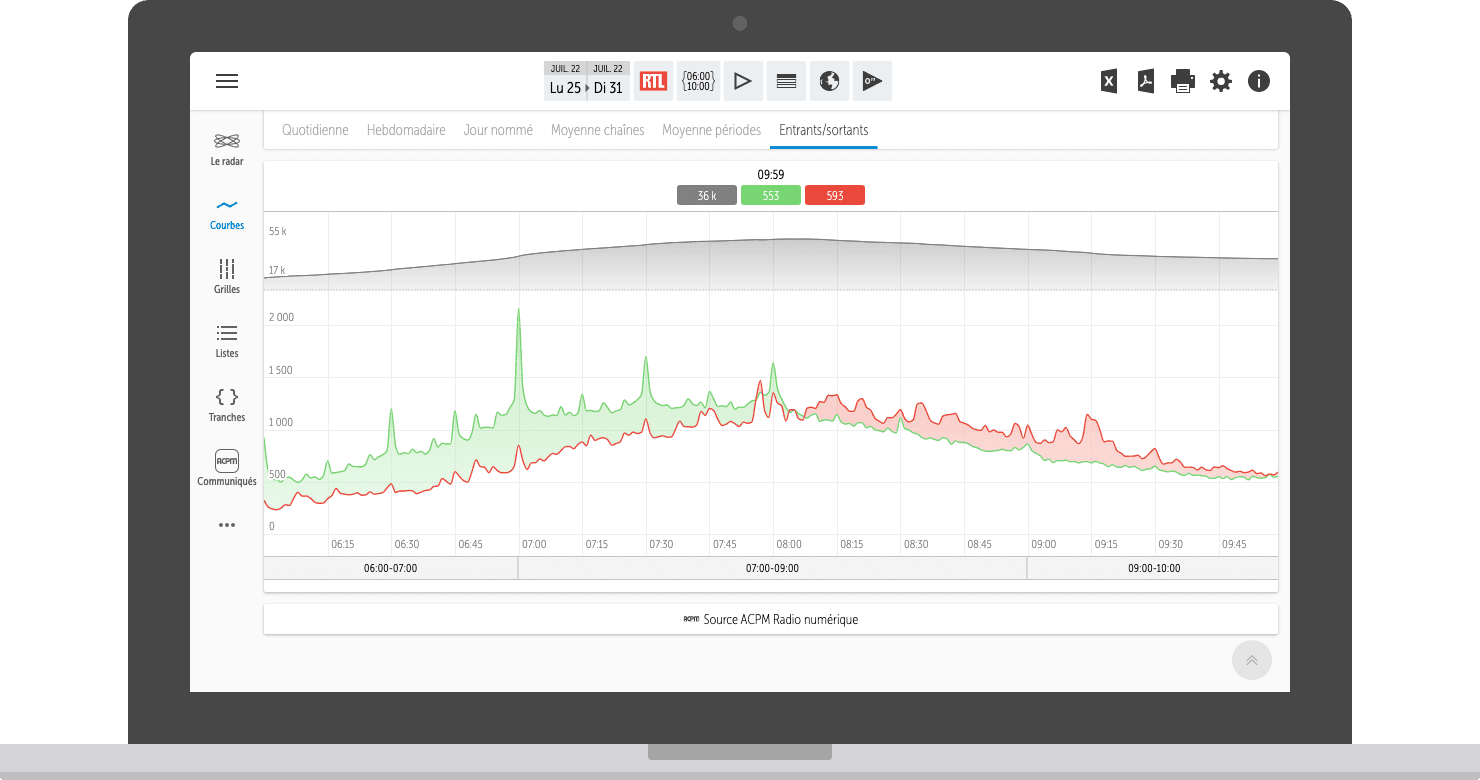This screenshot has height=780, width=1480.
Task: Click the play triangle outline button
Action: [743, 82]
